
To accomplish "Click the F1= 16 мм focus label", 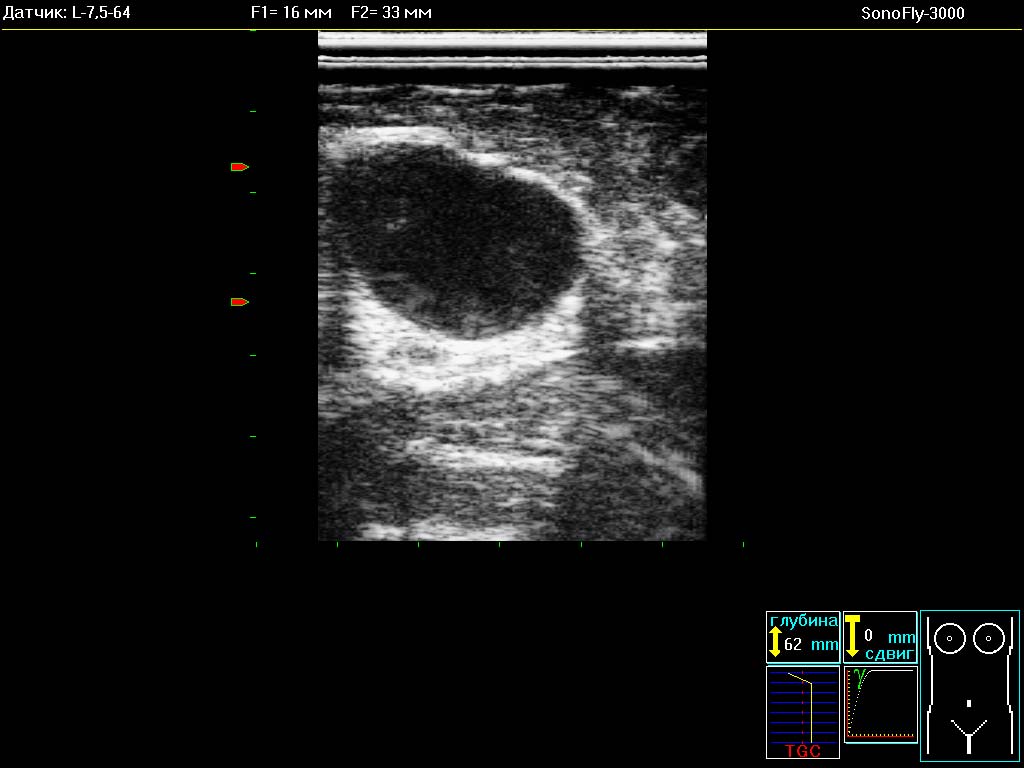I will tap(290, 13).
